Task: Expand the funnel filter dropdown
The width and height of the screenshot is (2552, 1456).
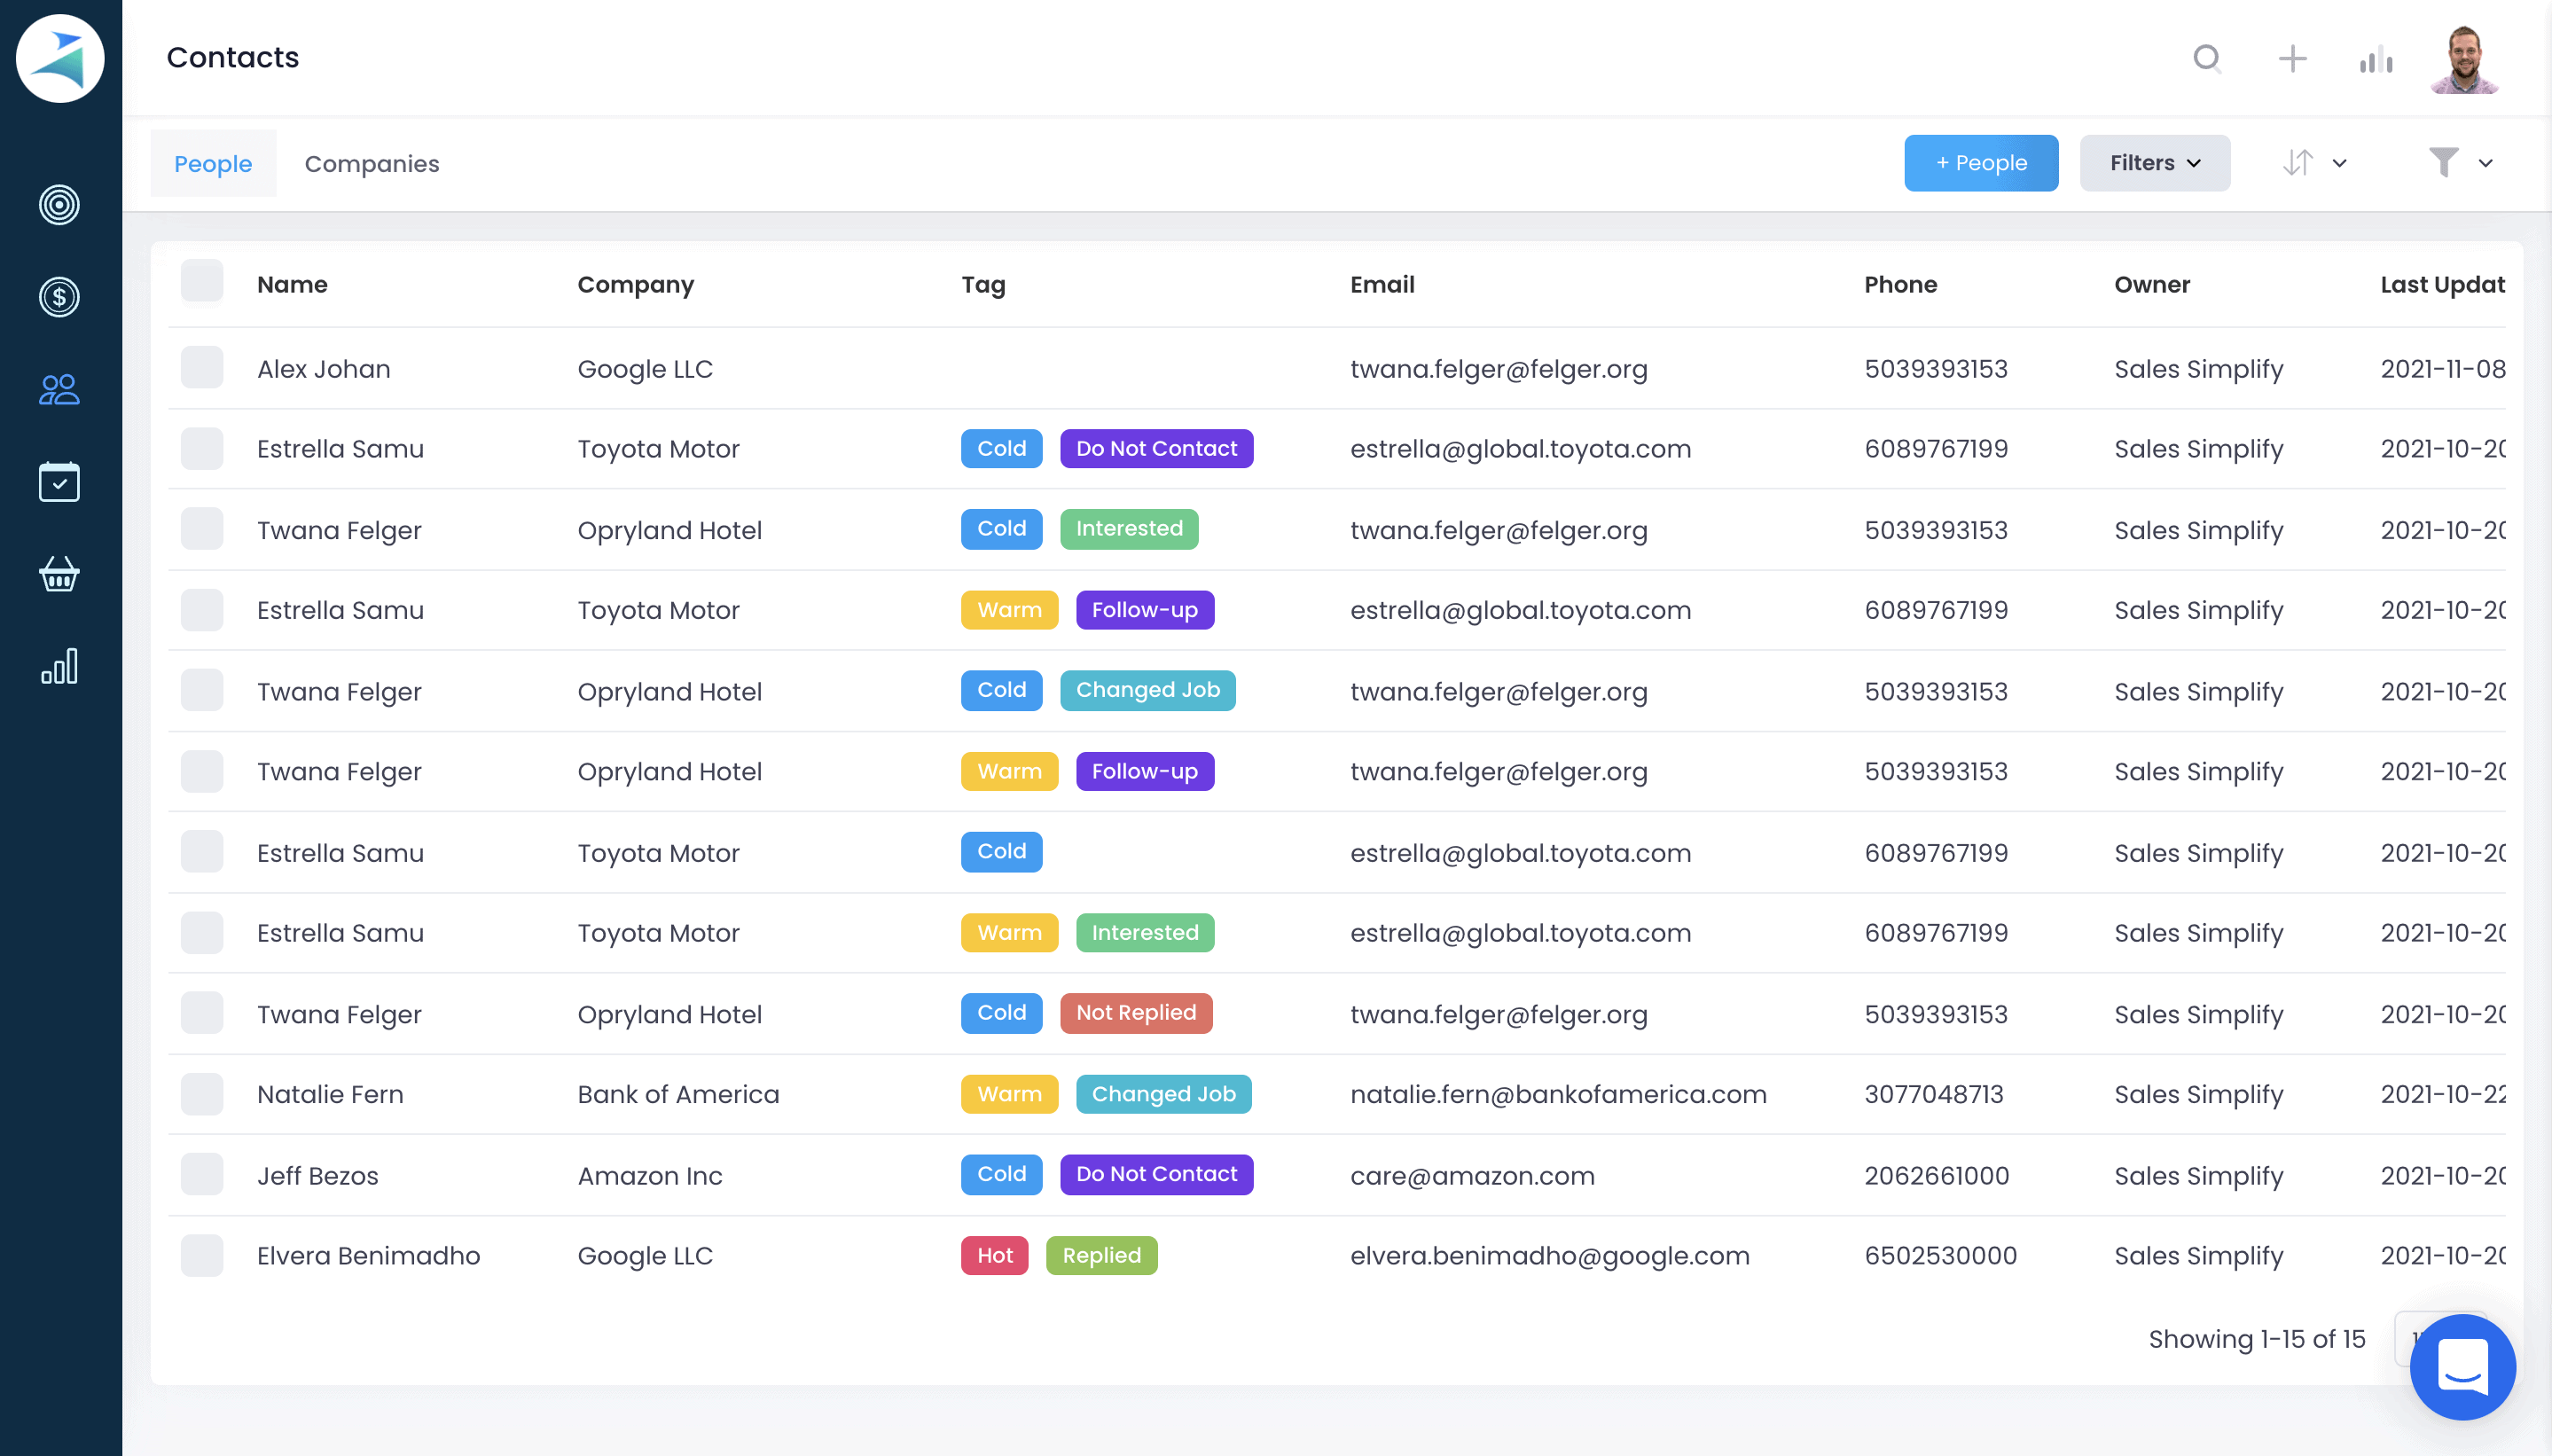Action: pos(2460,163)
